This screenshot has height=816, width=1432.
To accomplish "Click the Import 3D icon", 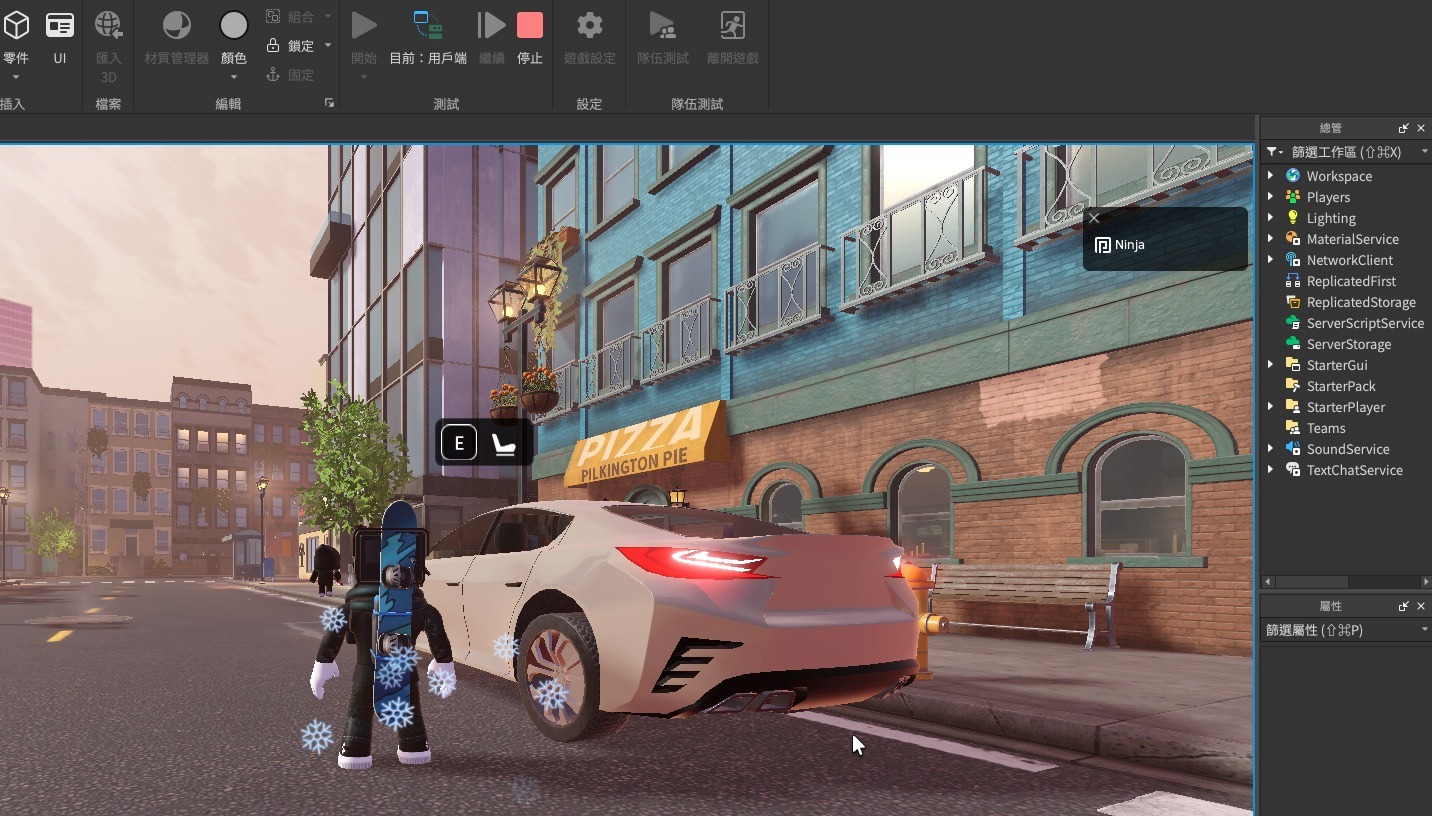I will pos(108,26).
